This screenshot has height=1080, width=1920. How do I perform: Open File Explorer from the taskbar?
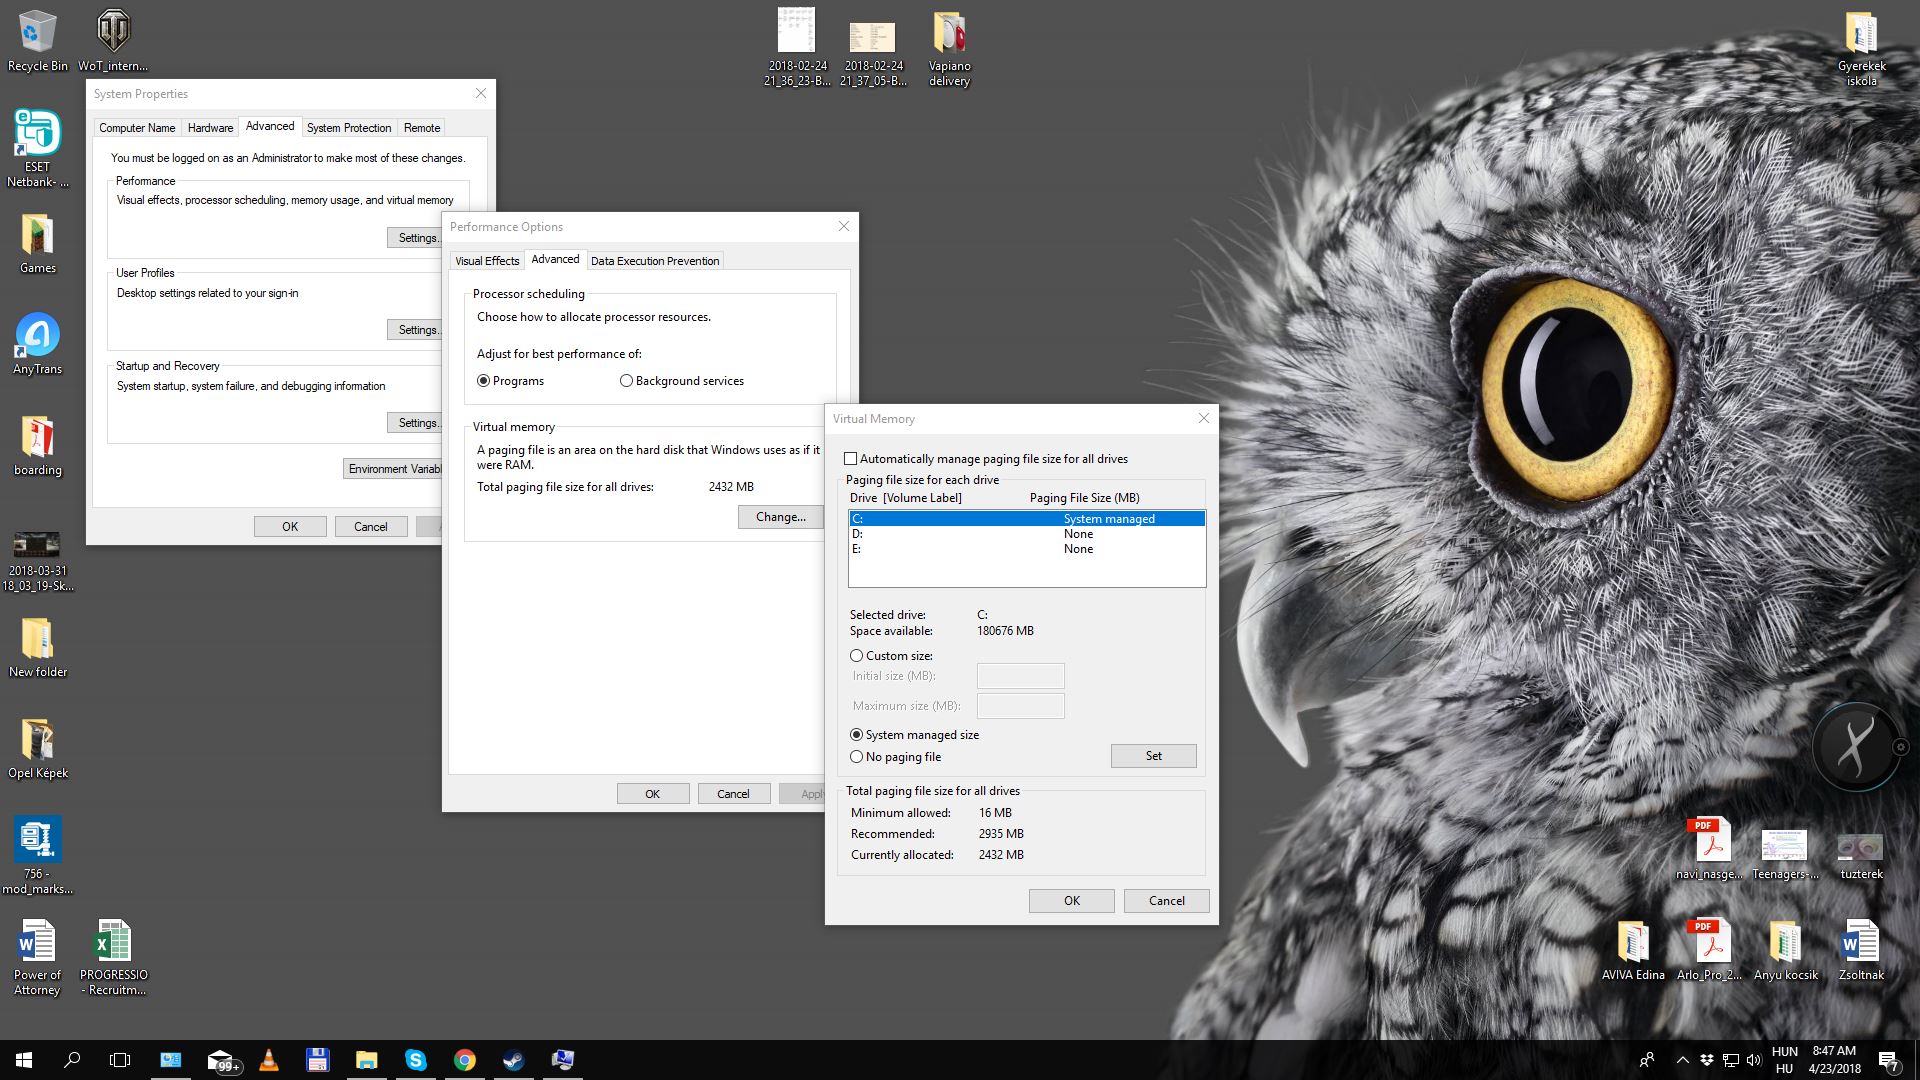click(x=367, y=1060)
